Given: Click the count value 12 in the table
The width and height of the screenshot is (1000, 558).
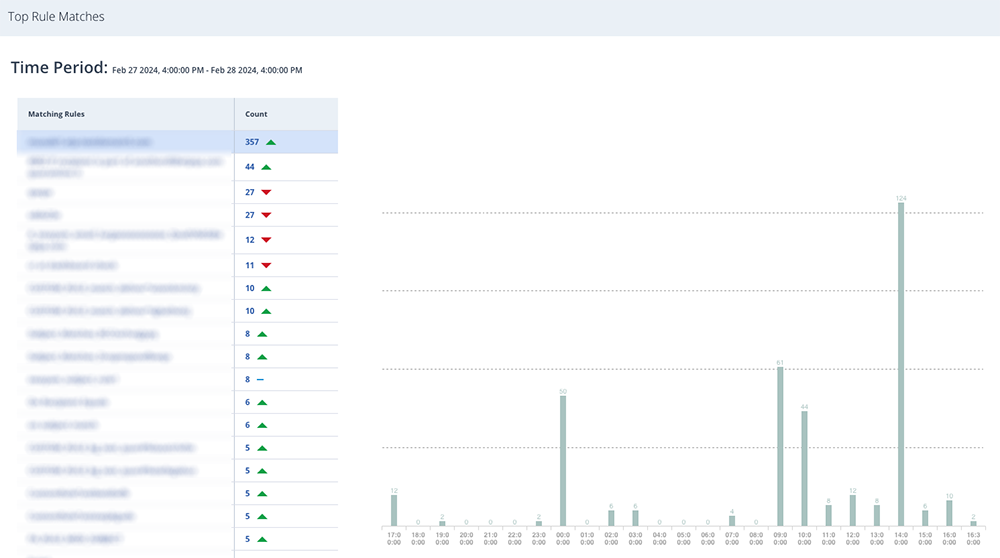Looking at the screenshot, I should [250, 240].
